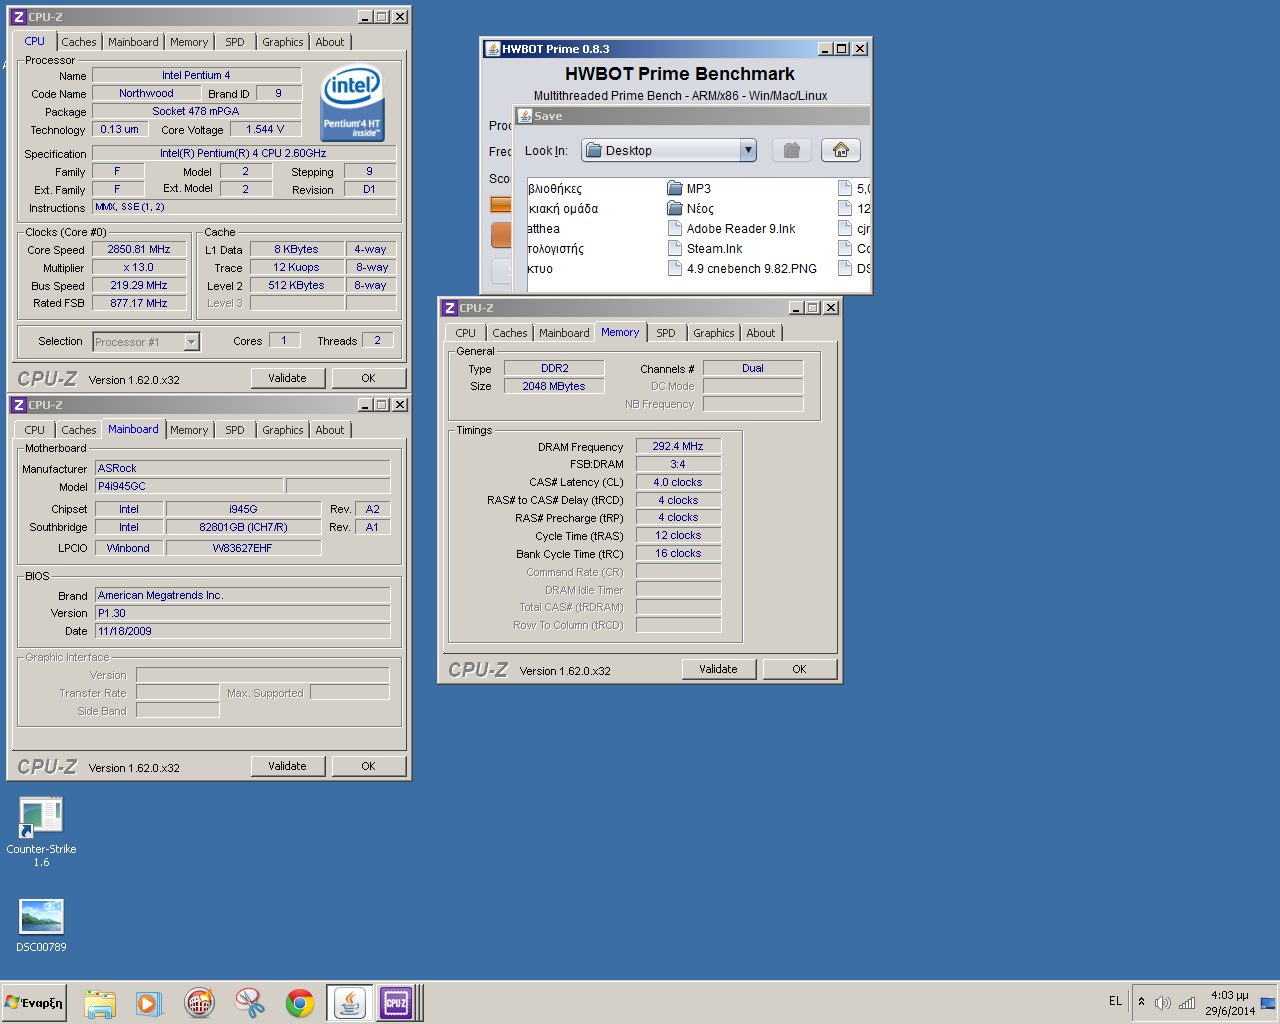Open CPU tab in CPU-Z DDR2 memory window
This screenshot has height=1024, width=1280.
coord(466,333)
